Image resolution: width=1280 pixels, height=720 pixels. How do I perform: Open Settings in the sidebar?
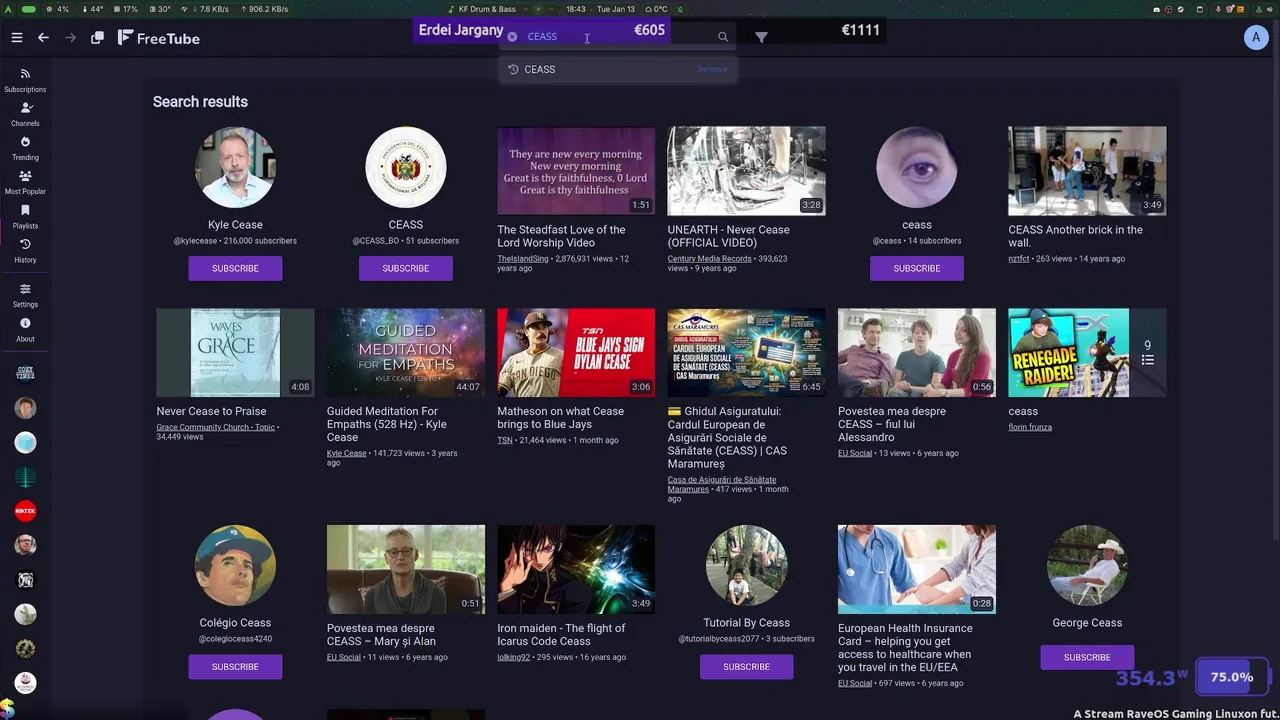pos(25,295)
